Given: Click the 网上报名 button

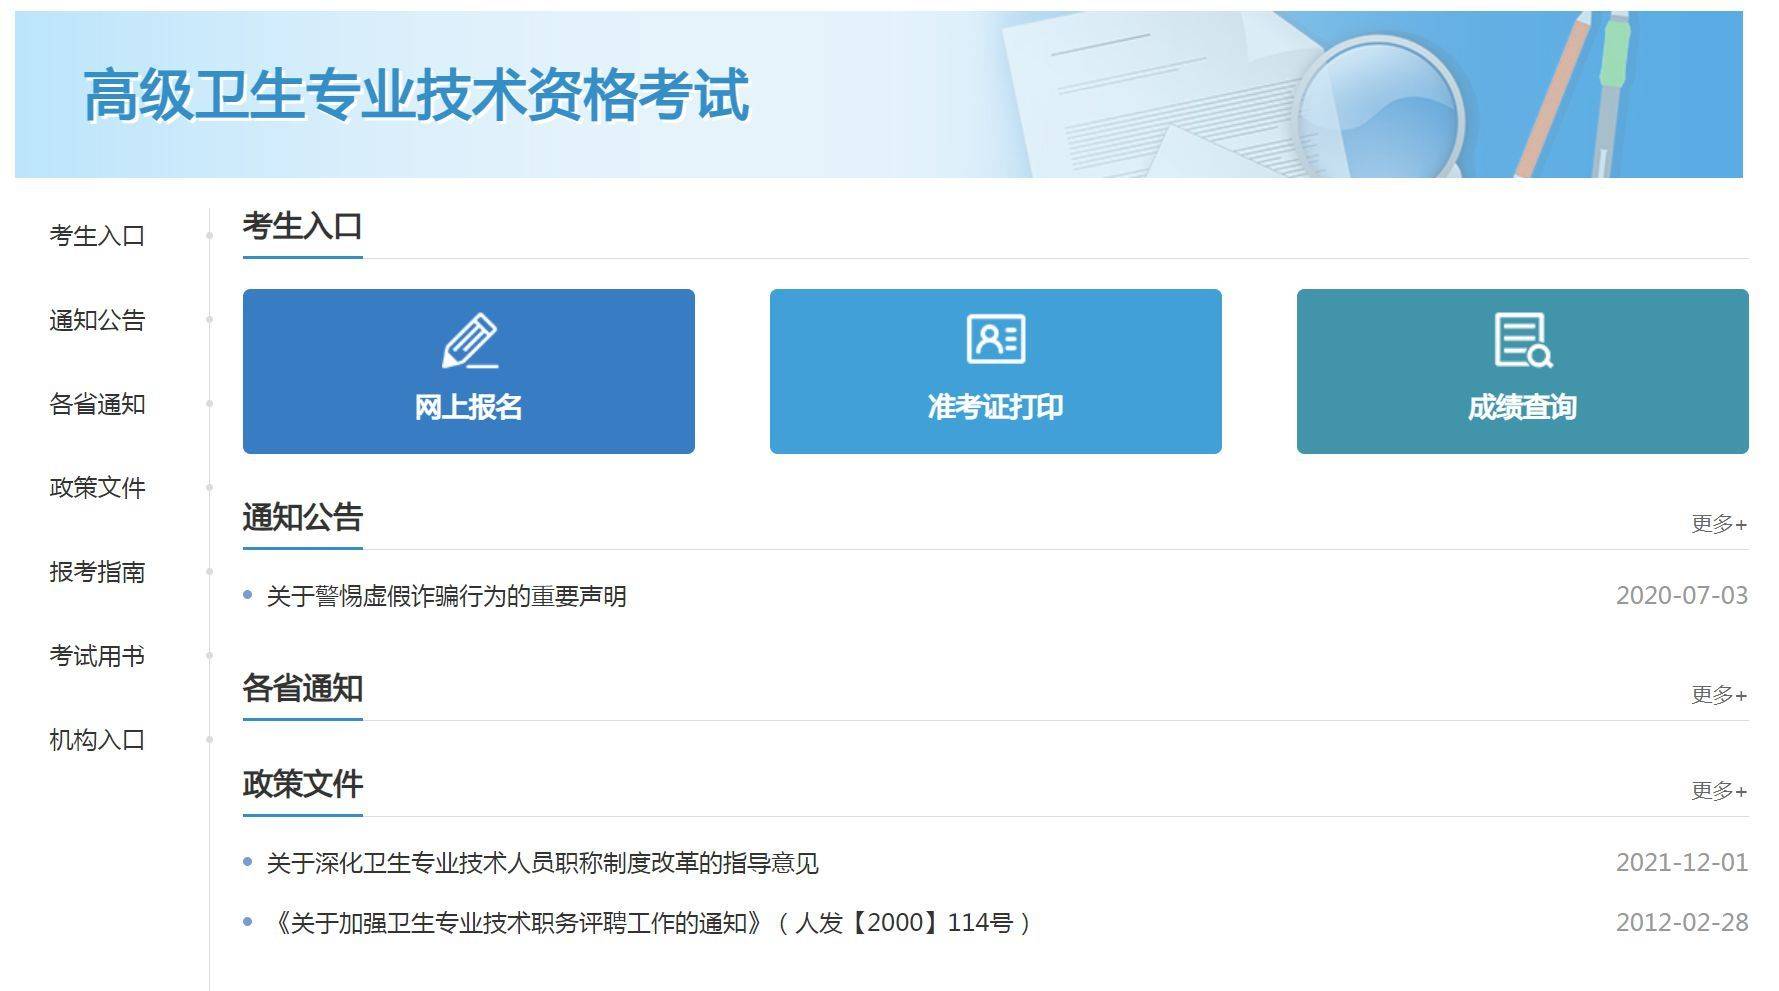Looking at the screenshot, I should (468, 407).
